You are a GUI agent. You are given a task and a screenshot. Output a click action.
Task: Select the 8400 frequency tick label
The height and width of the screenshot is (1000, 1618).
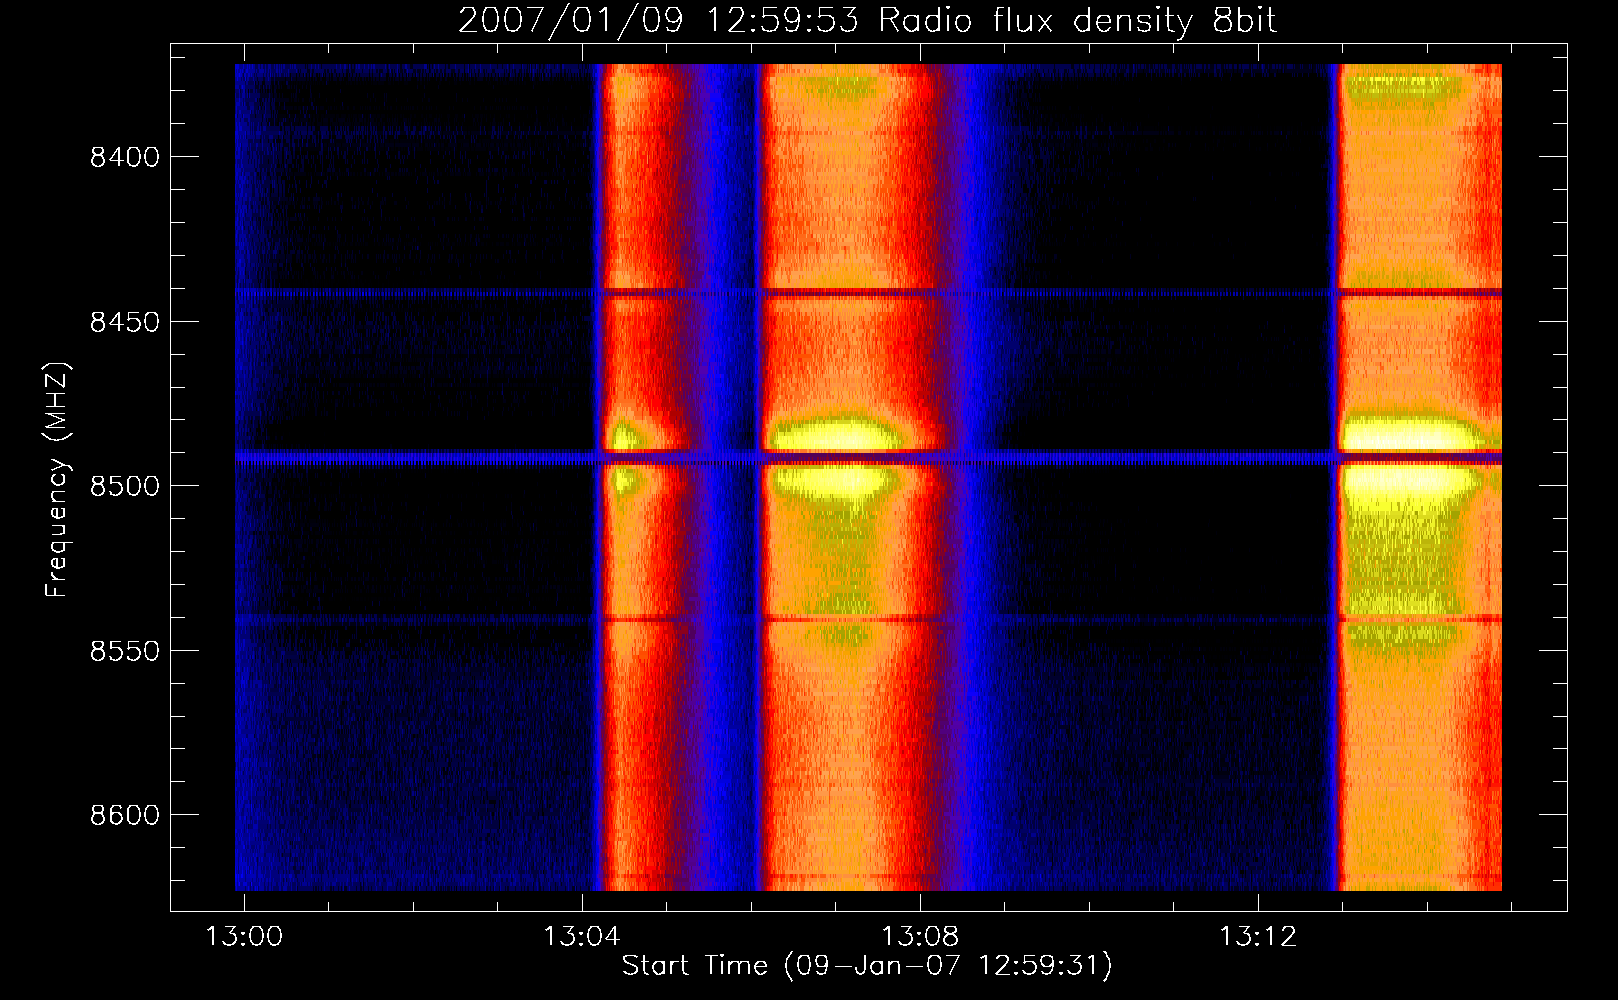125,158
